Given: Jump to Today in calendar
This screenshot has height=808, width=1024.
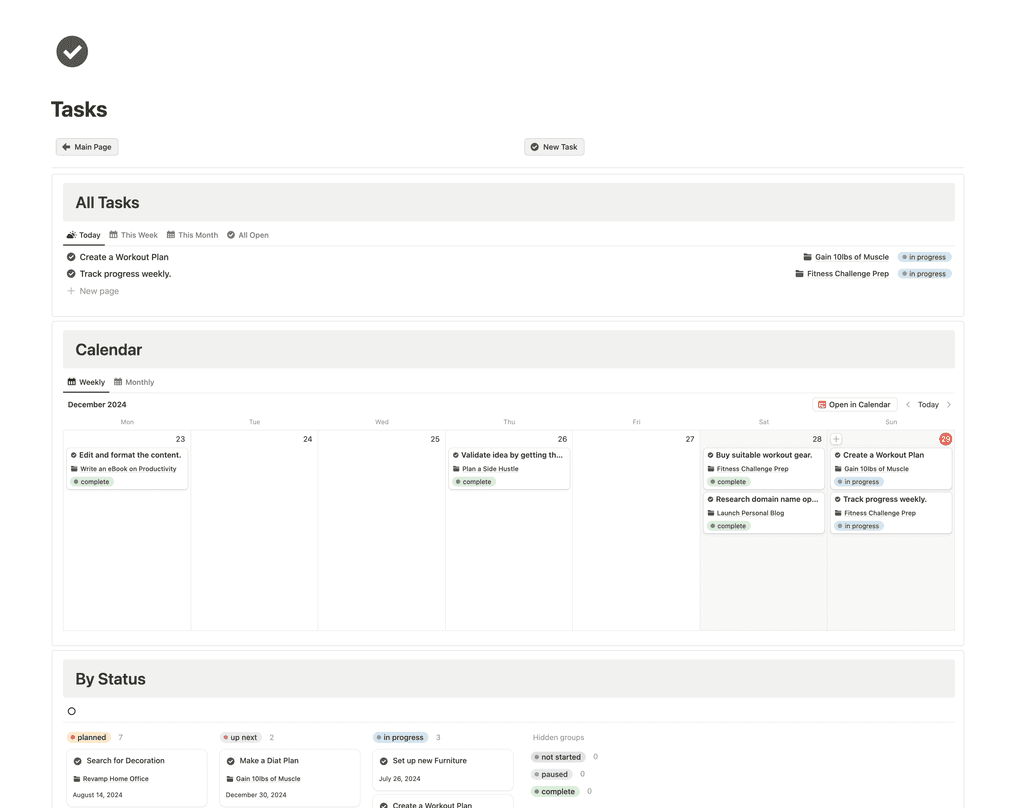Looking at the screenshot, I should point(928,404).
